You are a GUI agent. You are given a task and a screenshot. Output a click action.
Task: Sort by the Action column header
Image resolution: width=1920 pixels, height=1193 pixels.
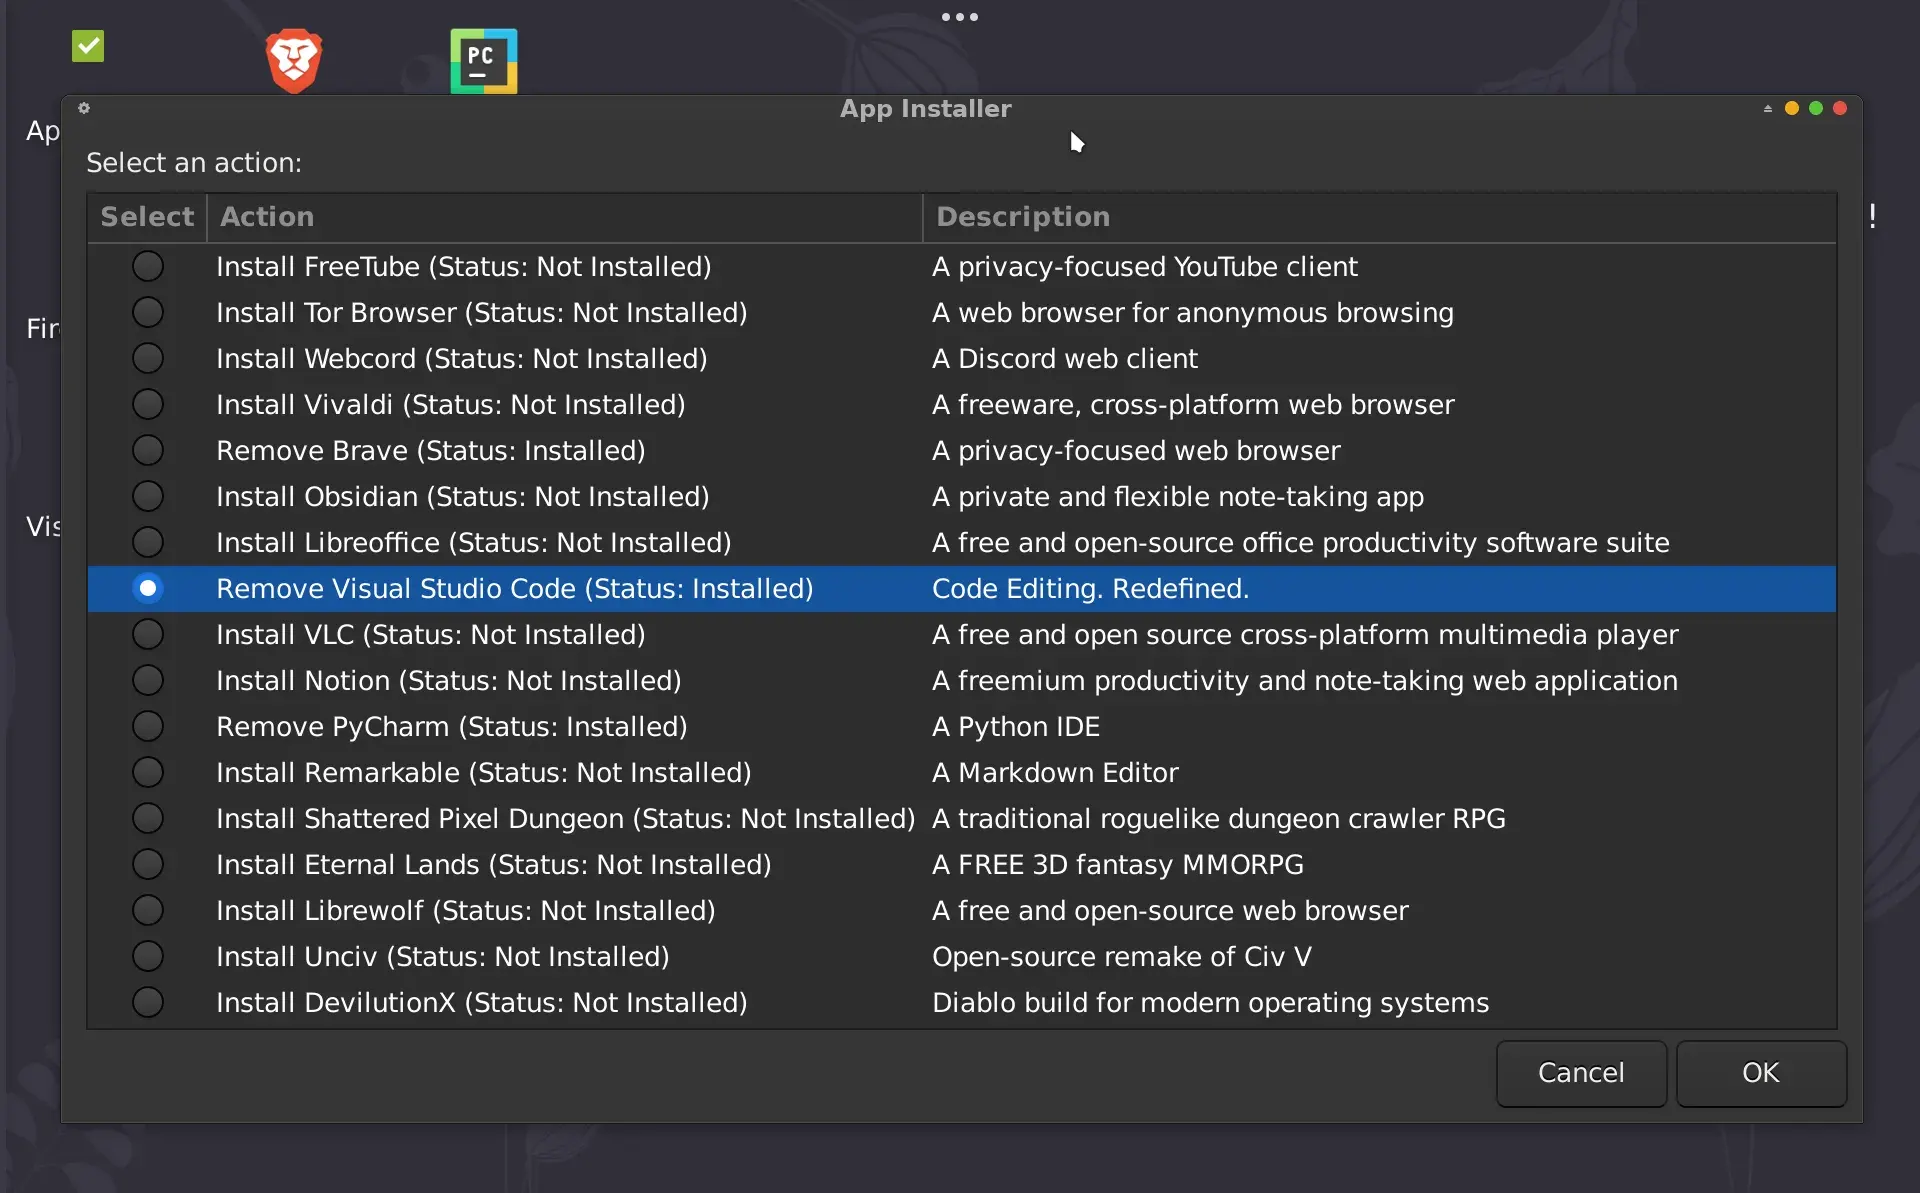[564, 217]
